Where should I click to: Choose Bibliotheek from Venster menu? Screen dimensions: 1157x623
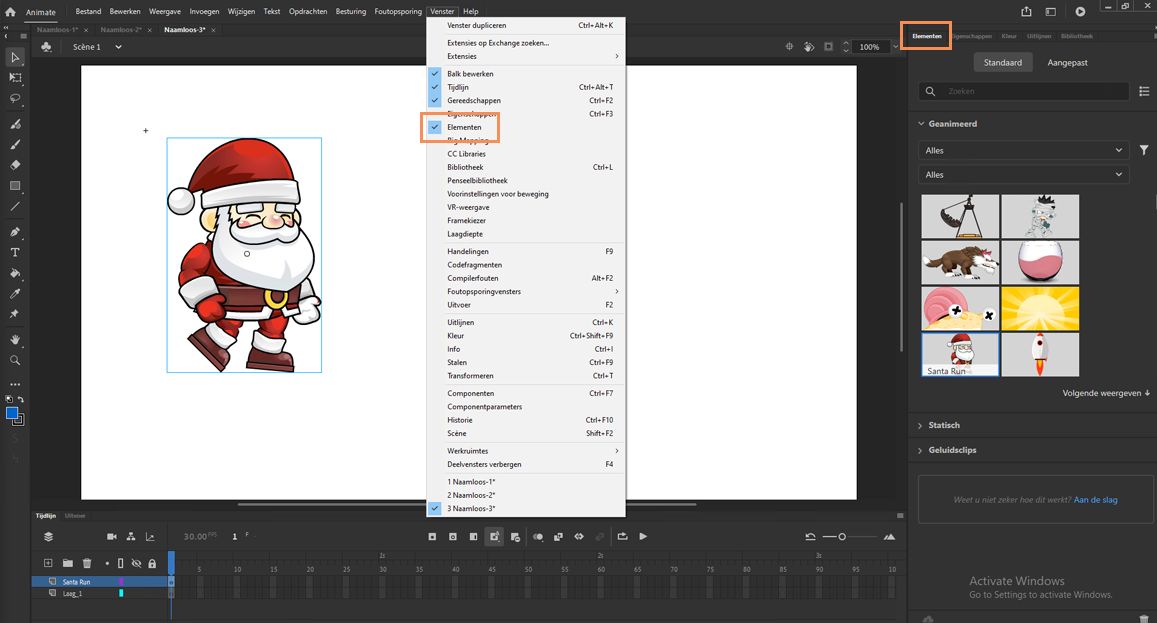[x=526, y=167]
